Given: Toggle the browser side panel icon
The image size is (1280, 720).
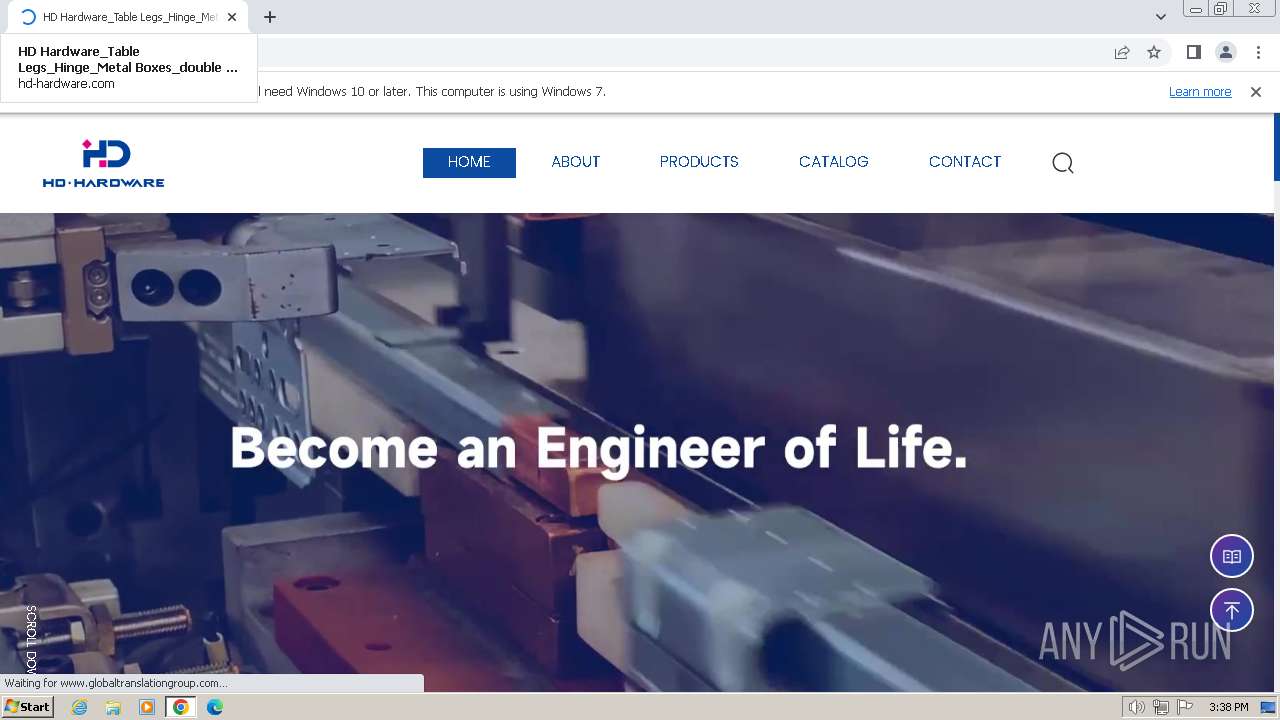Looking at the screenshot, I should click(1193, 52).
